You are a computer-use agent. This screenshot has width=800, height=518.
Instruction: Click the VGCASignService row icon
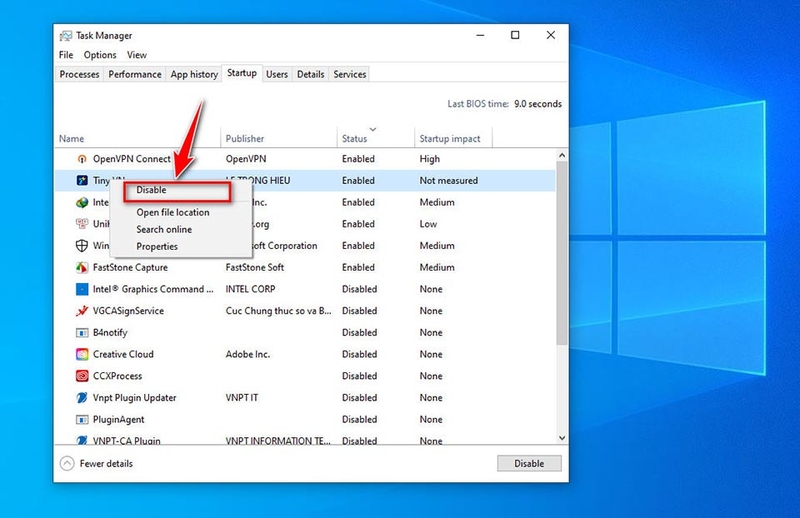(x=83, y=311)
